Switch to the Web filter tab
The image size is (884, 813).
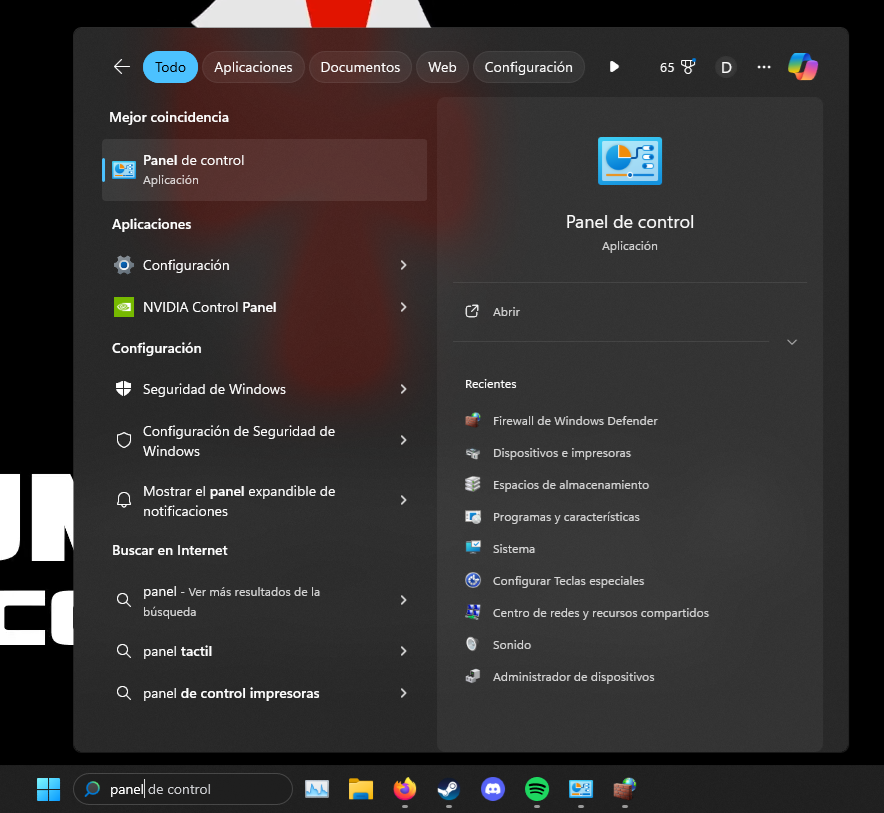(442, 67)
